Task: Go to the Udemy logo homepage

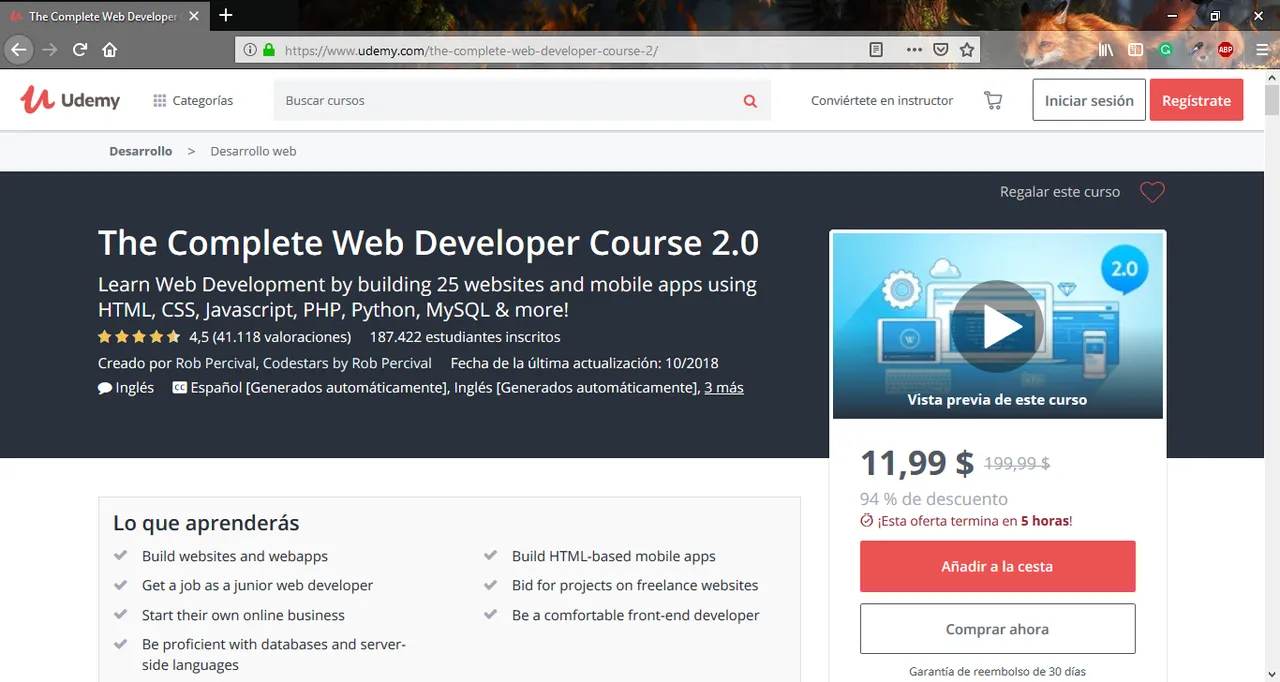Action: tap(70, 100)
